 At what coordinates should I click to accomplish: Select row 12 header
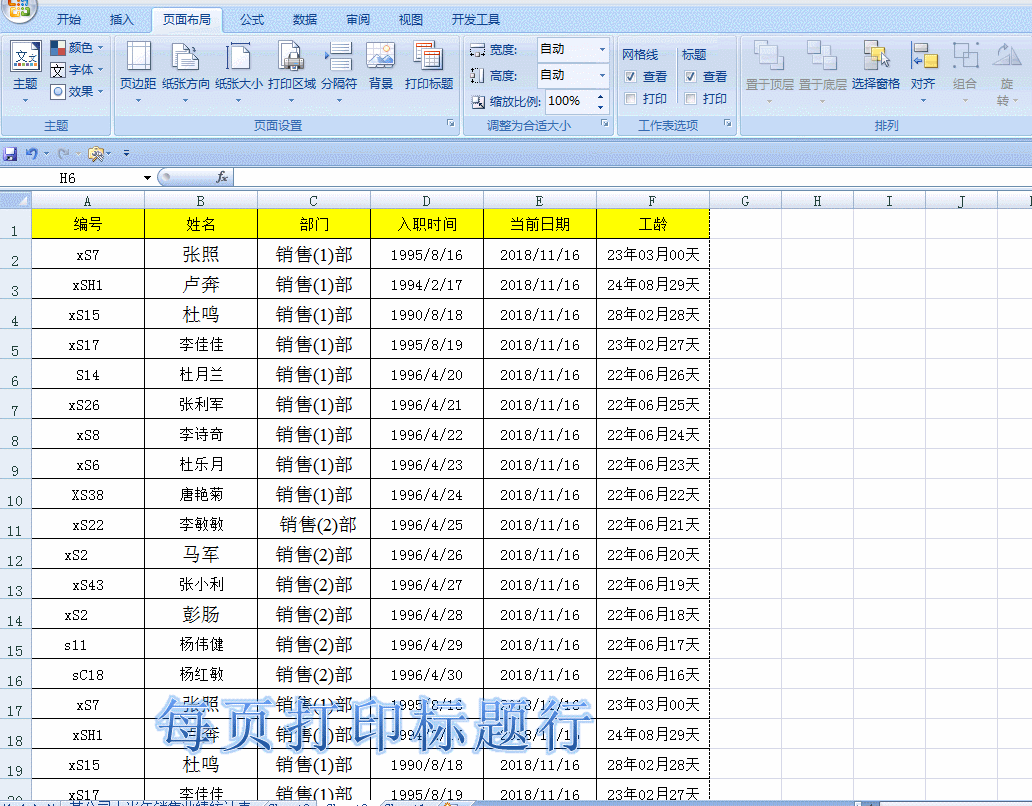15,555
